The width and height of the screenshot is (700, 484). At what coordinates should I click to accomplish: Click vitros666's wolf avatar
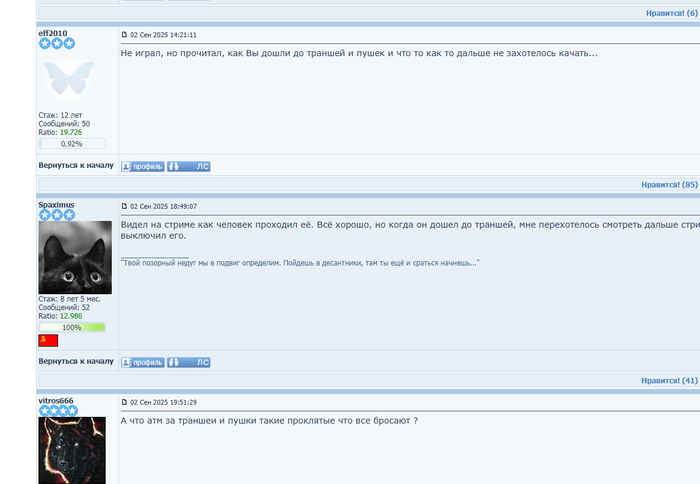[x=72, y=451]
